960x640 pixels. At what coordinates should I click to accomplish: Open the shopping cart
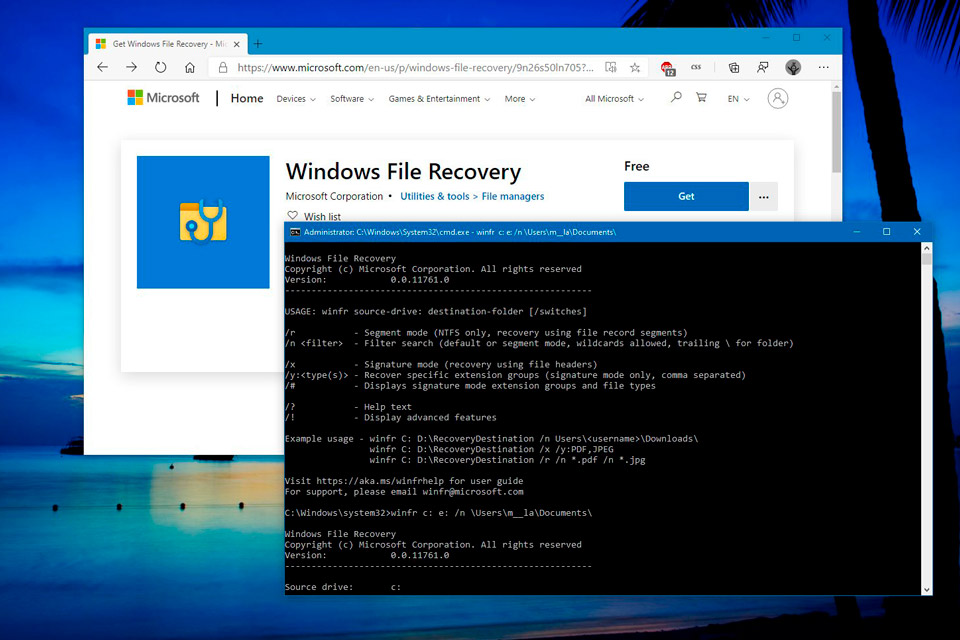(702, 97)
